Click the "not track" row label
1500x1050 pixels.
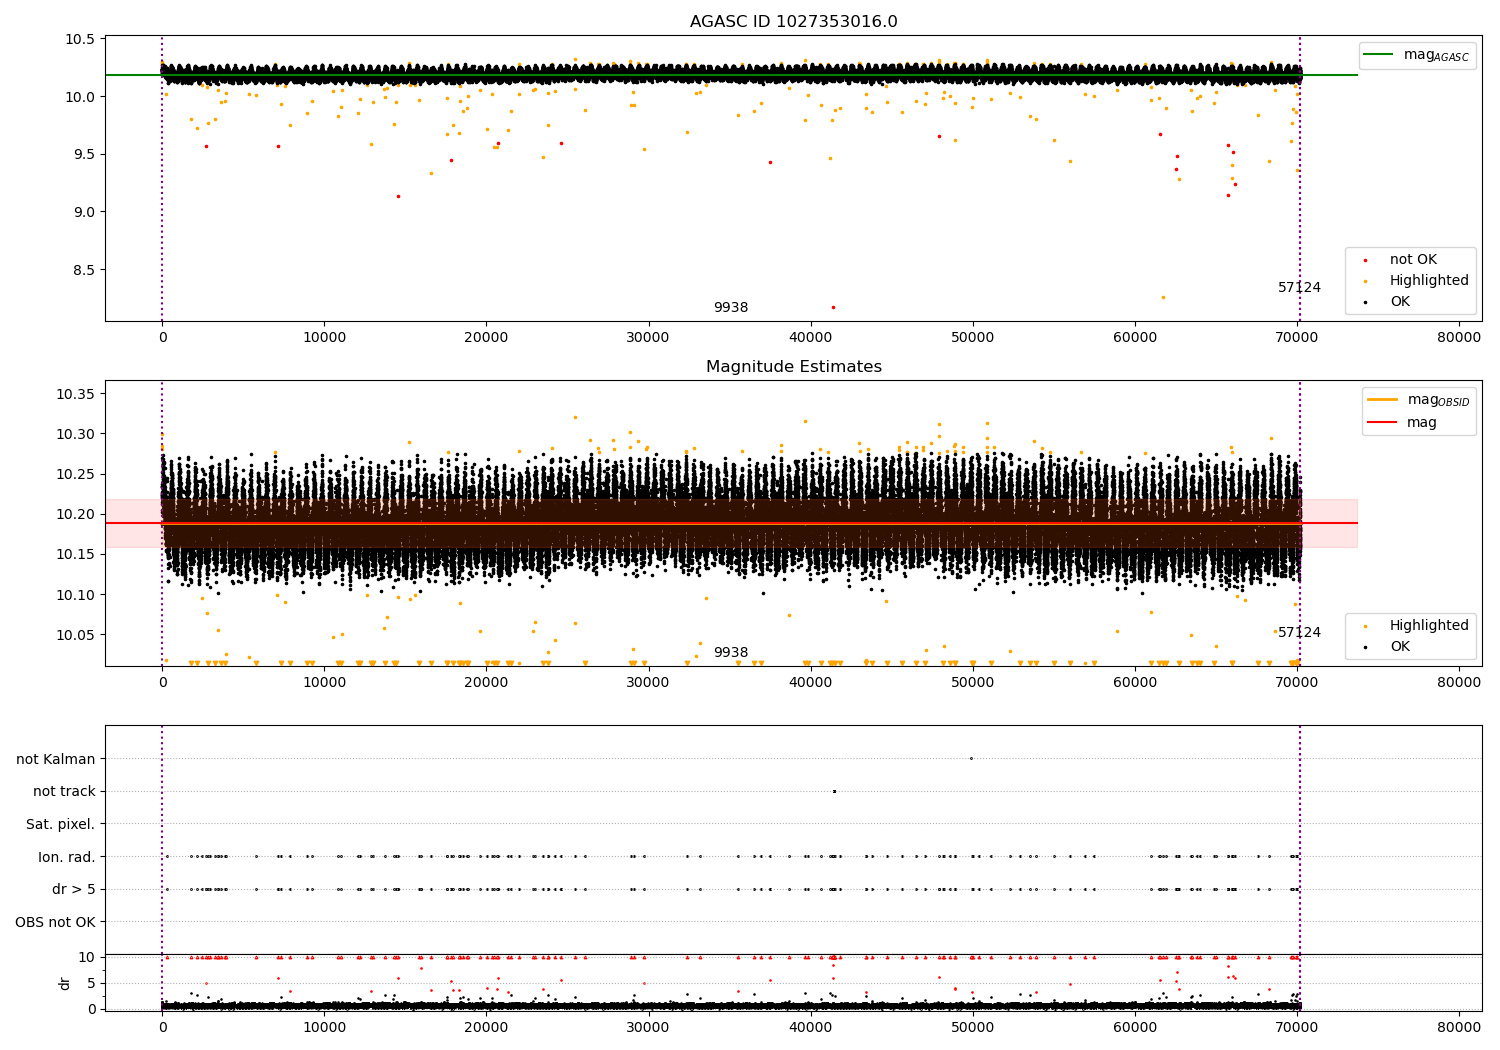64,791
